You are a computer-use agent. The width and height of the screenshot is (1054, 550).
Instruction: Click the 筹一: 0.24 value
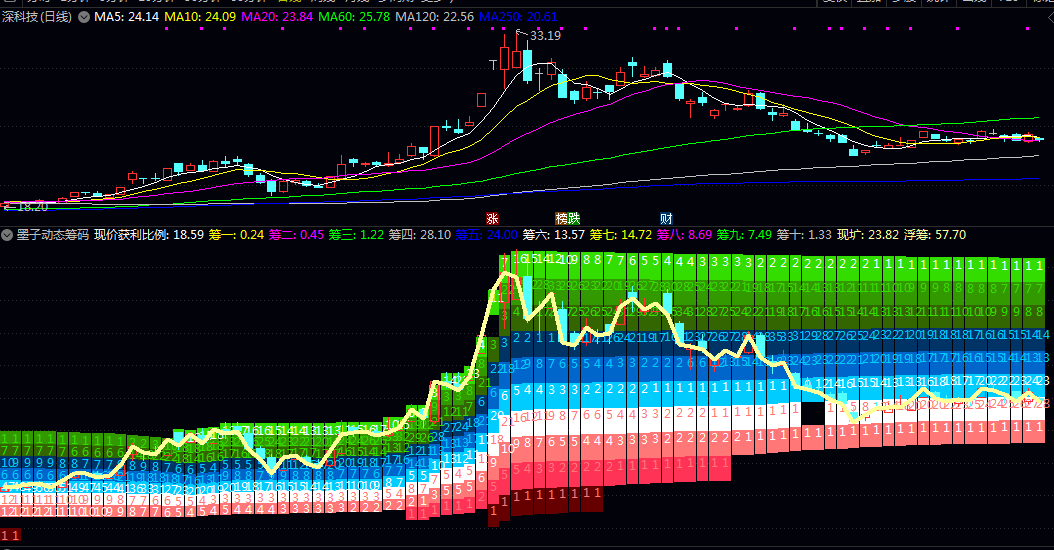click(236, 235)
